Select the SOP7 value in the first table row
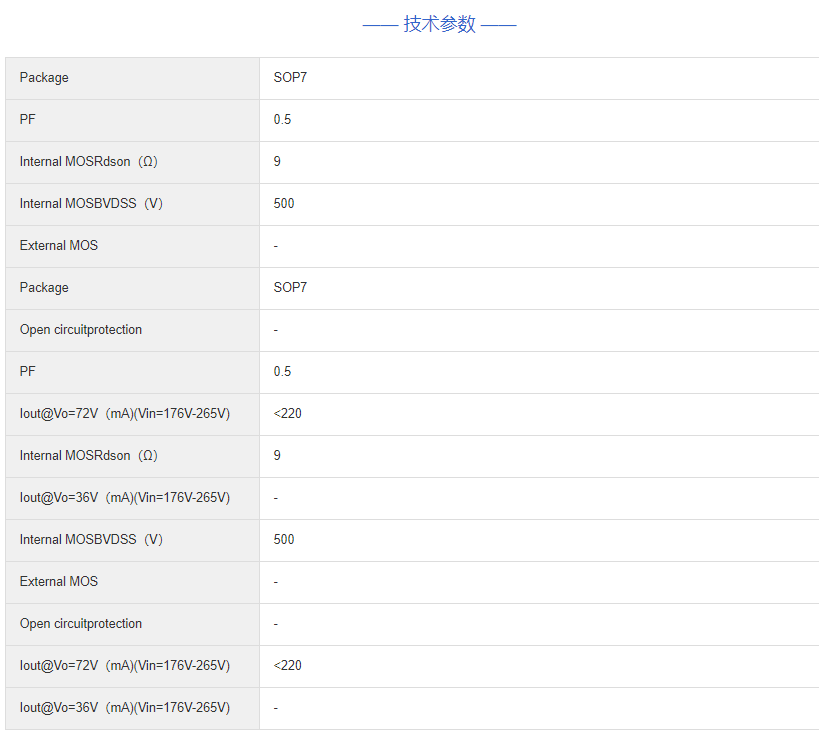The image size is (819, 734). [290, 78]
